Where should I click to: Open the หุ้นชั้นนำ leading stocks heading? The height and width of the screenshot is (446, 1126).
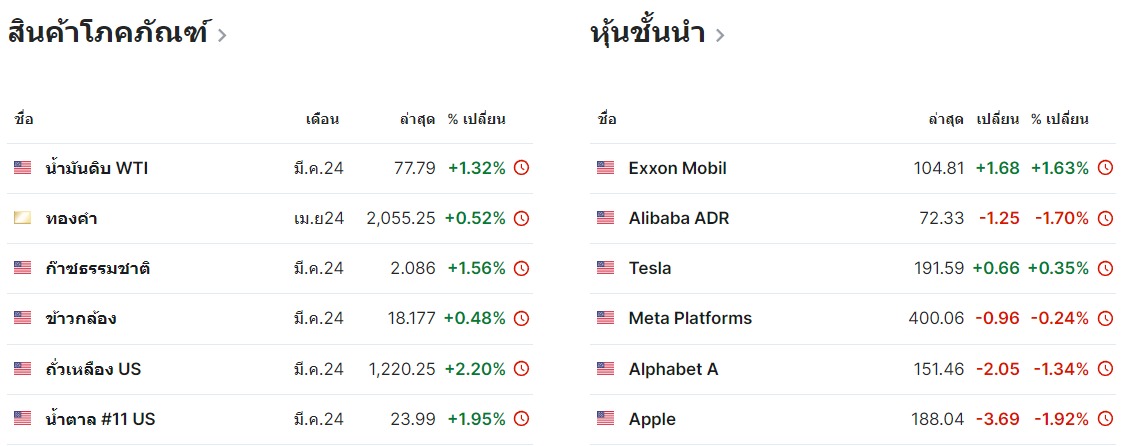tap(647, 33)
